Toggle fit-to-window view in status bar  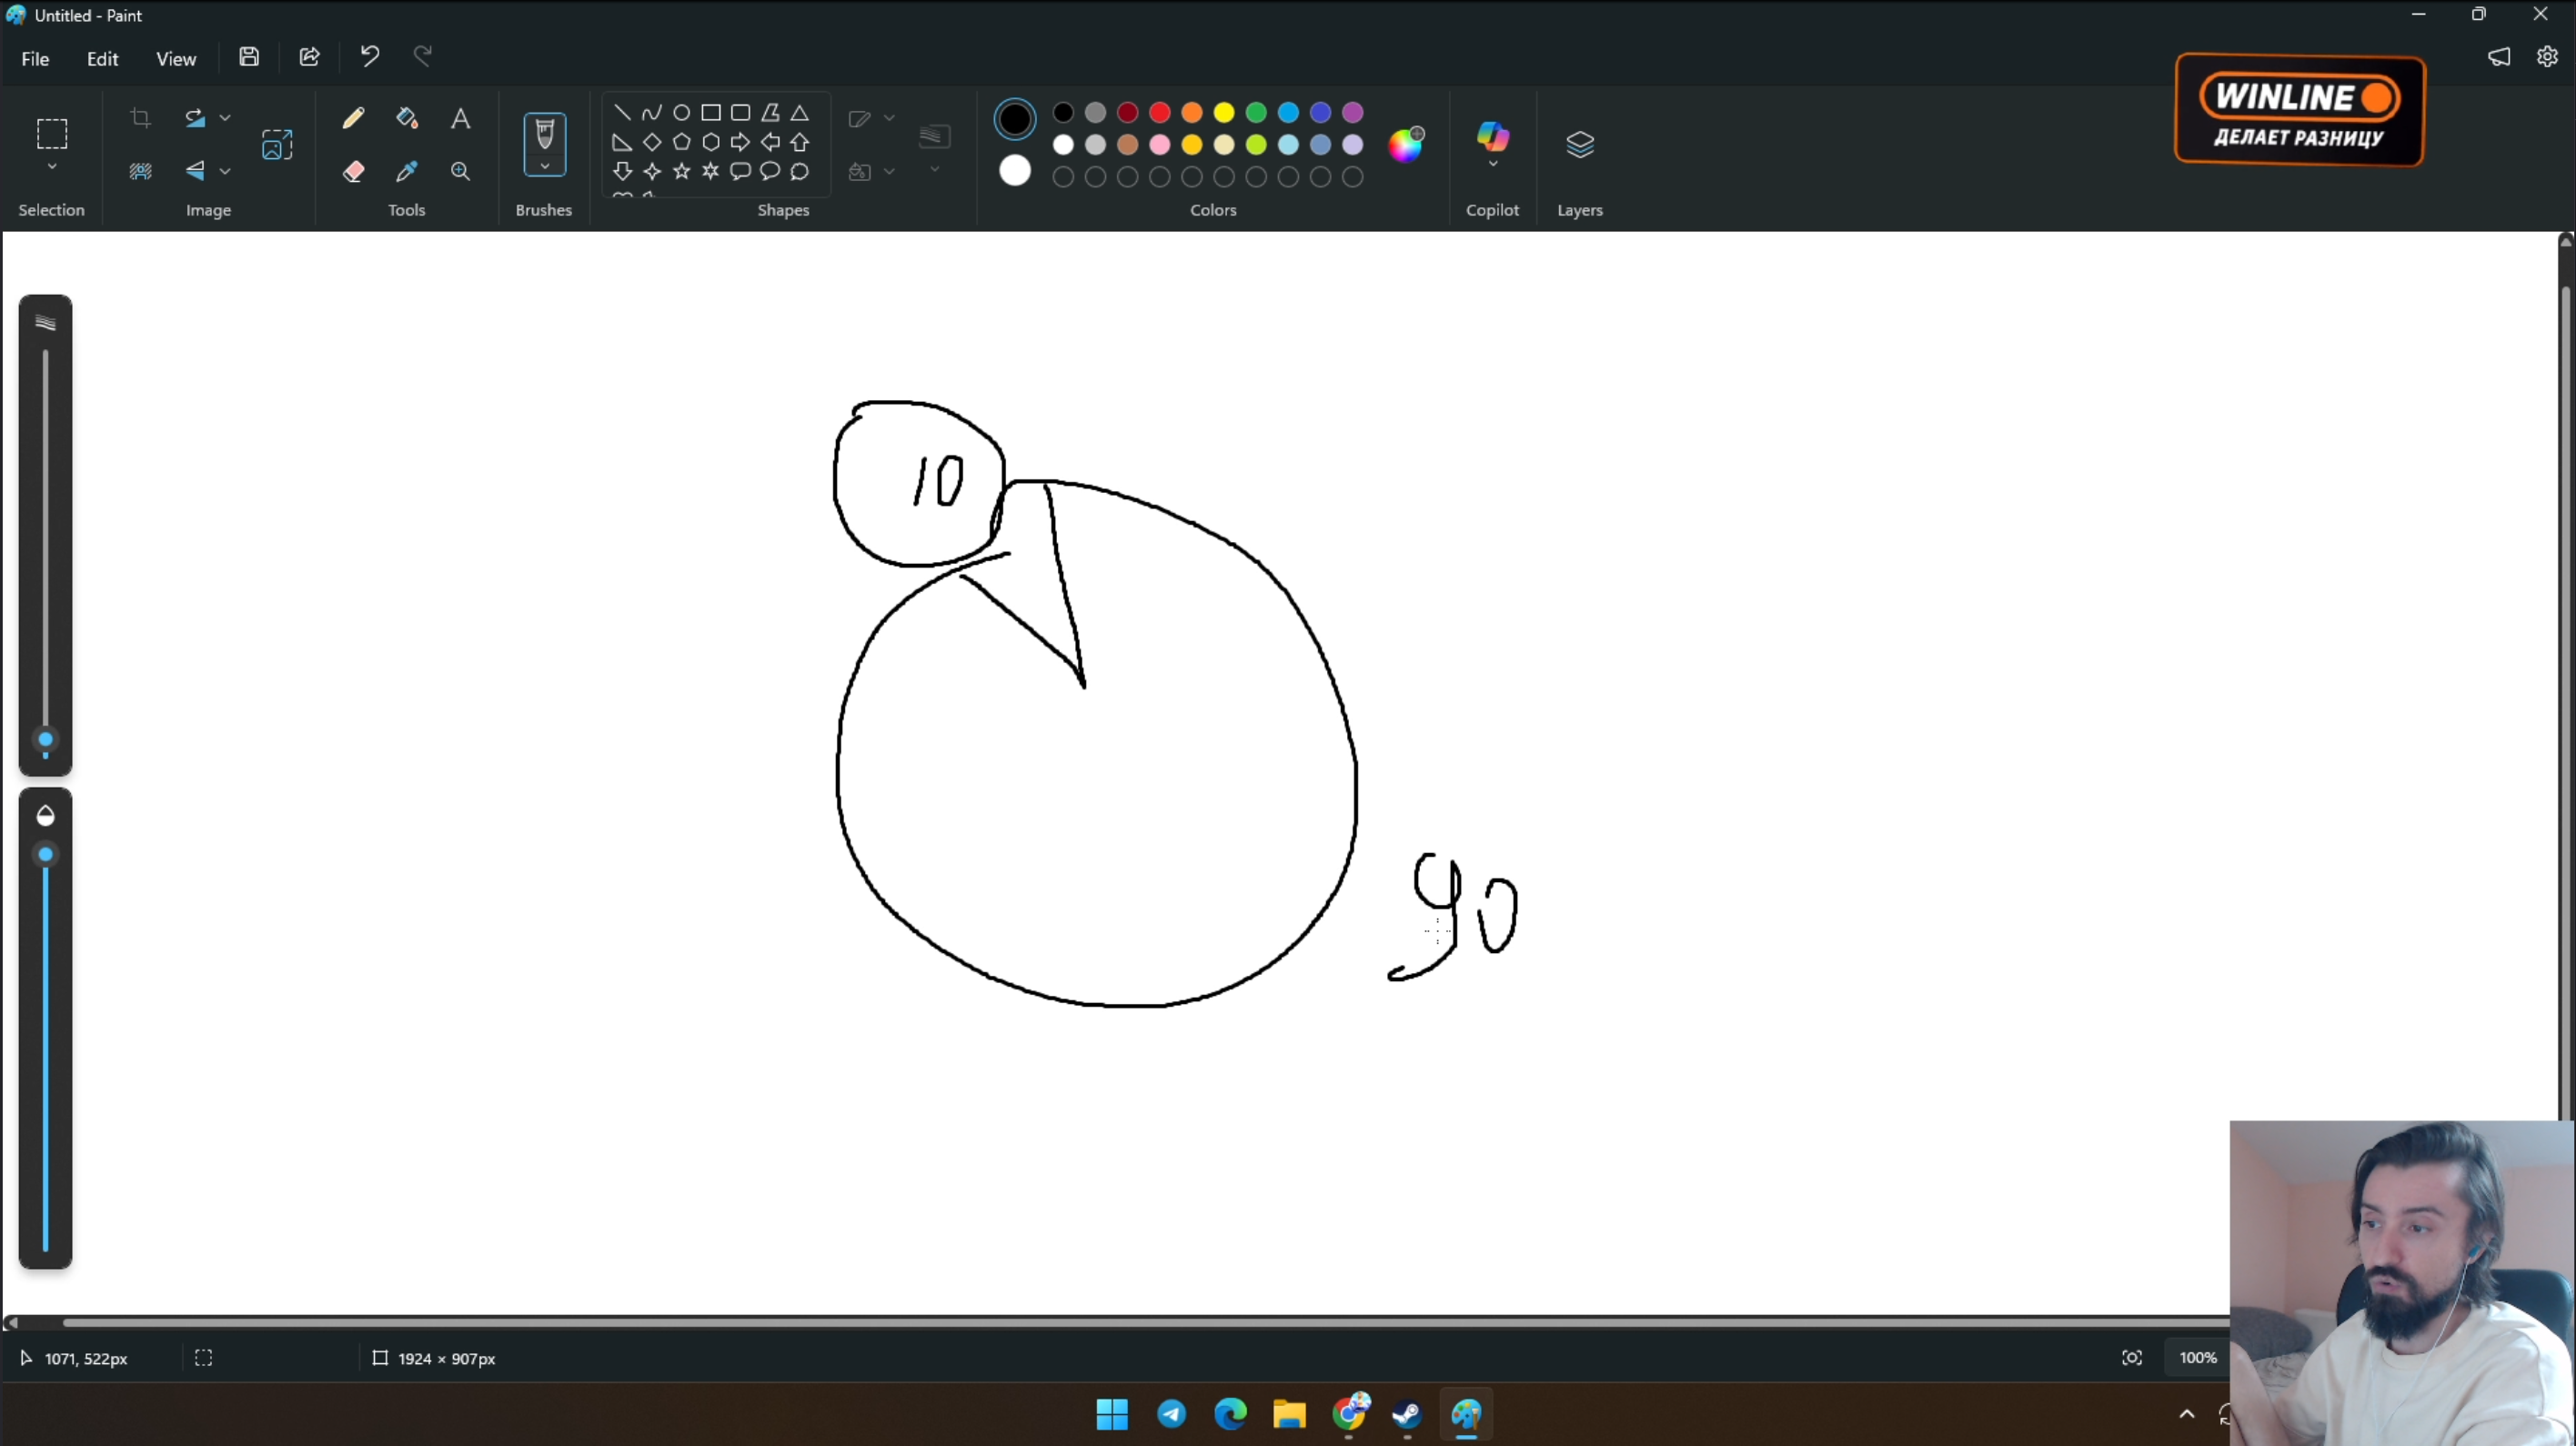2131,1357
